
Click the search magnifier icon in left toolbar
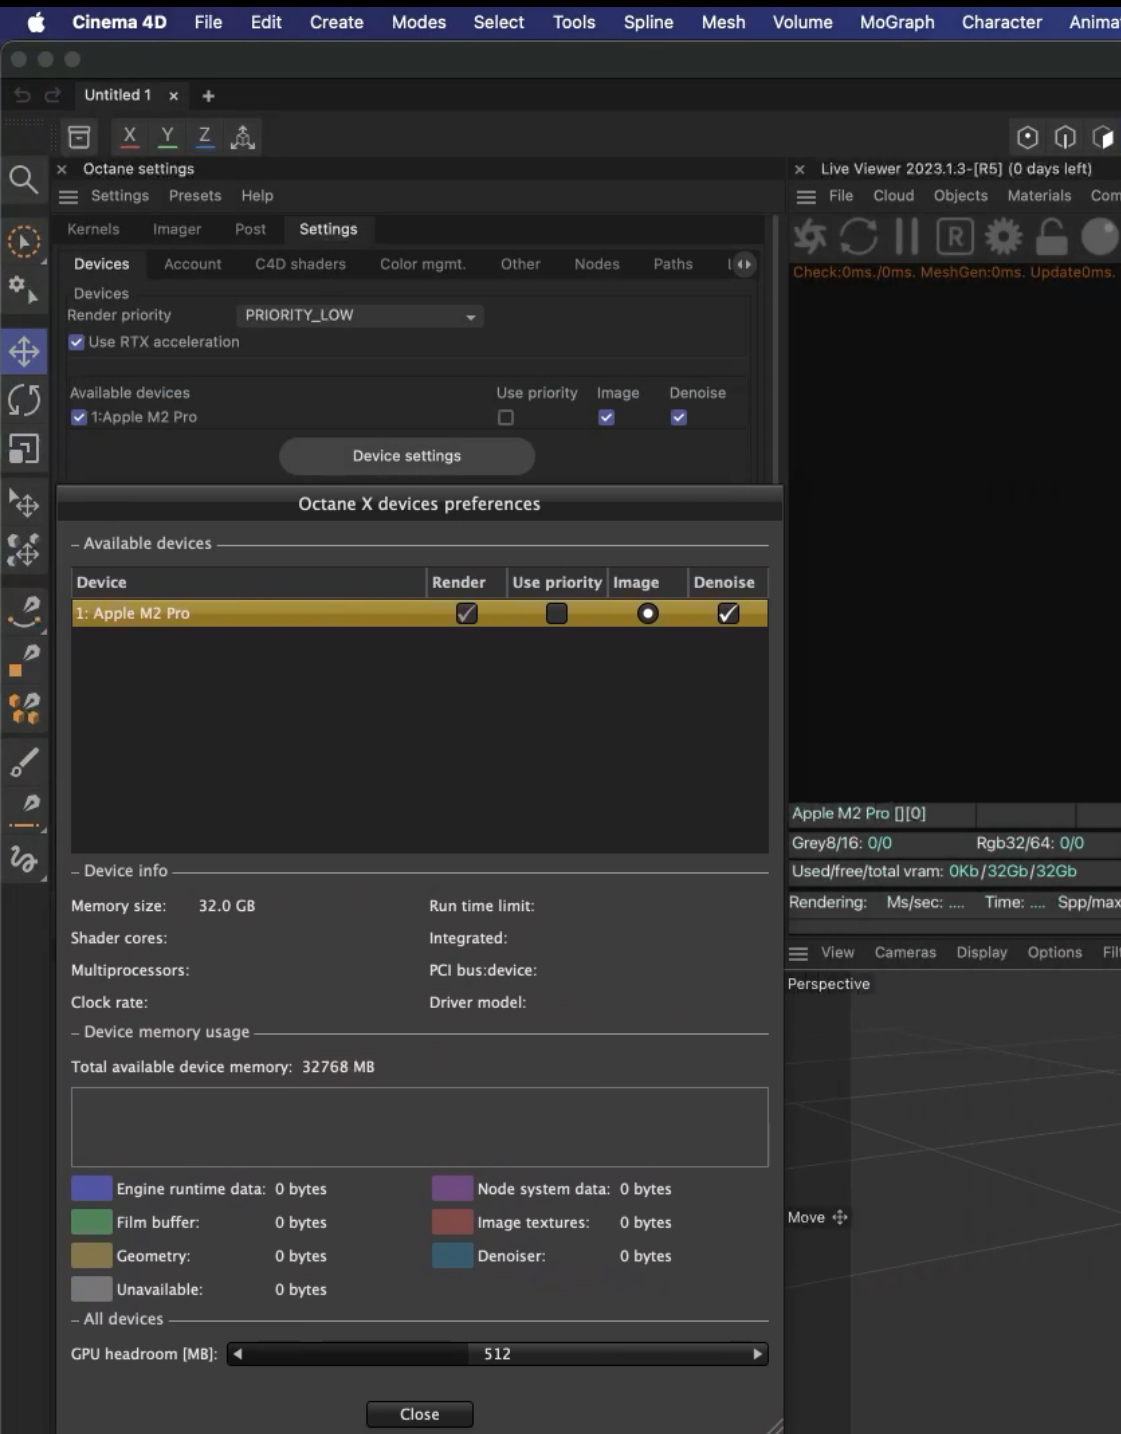coord(23,180)
